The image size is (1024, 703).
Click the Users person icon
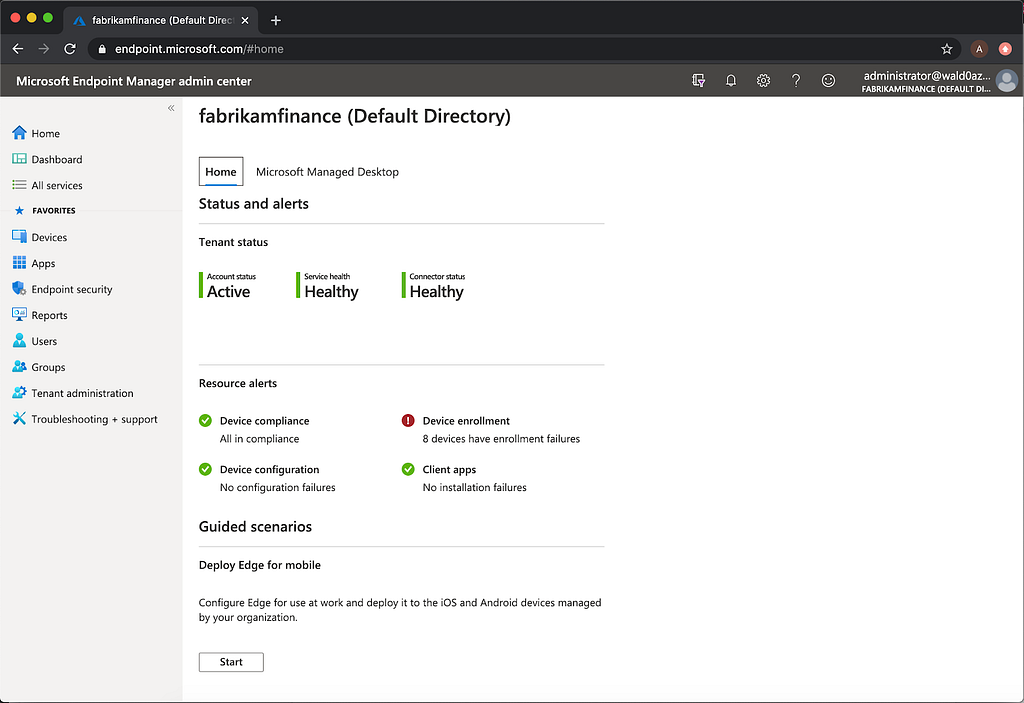pyautogui.click(x=19, y=340)
